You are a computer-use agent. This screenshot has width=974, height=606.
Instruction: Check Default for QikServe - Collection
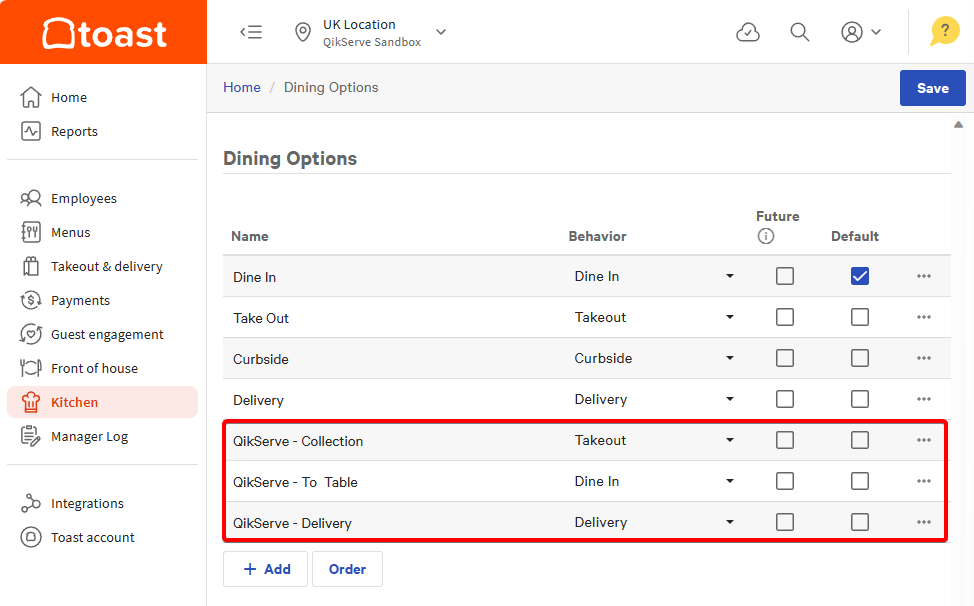(x=859, y=440)
